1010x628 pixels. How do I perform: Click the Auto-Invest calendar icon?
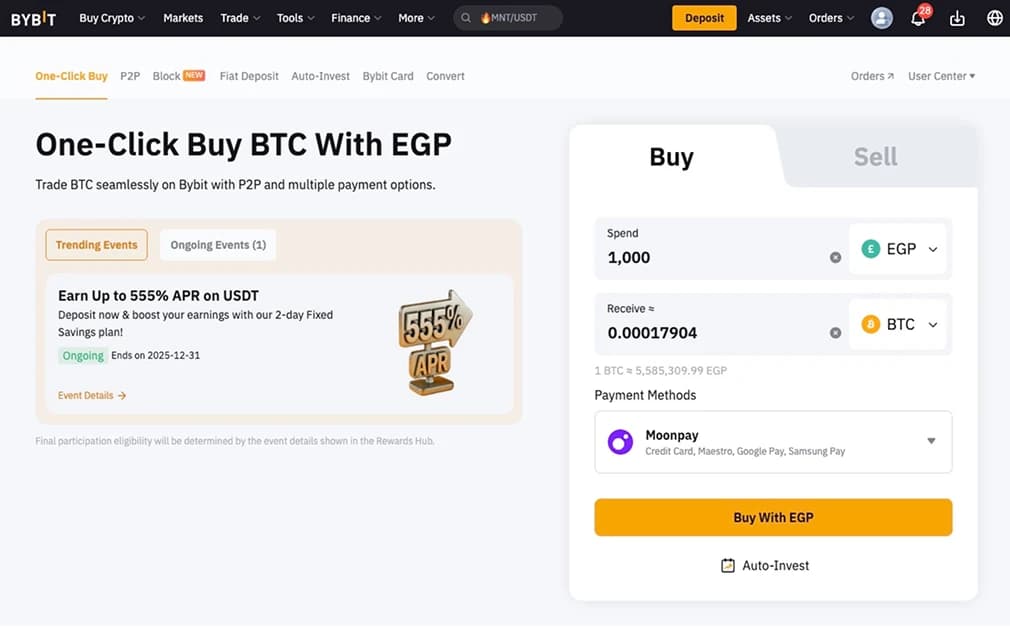(728, 566)
